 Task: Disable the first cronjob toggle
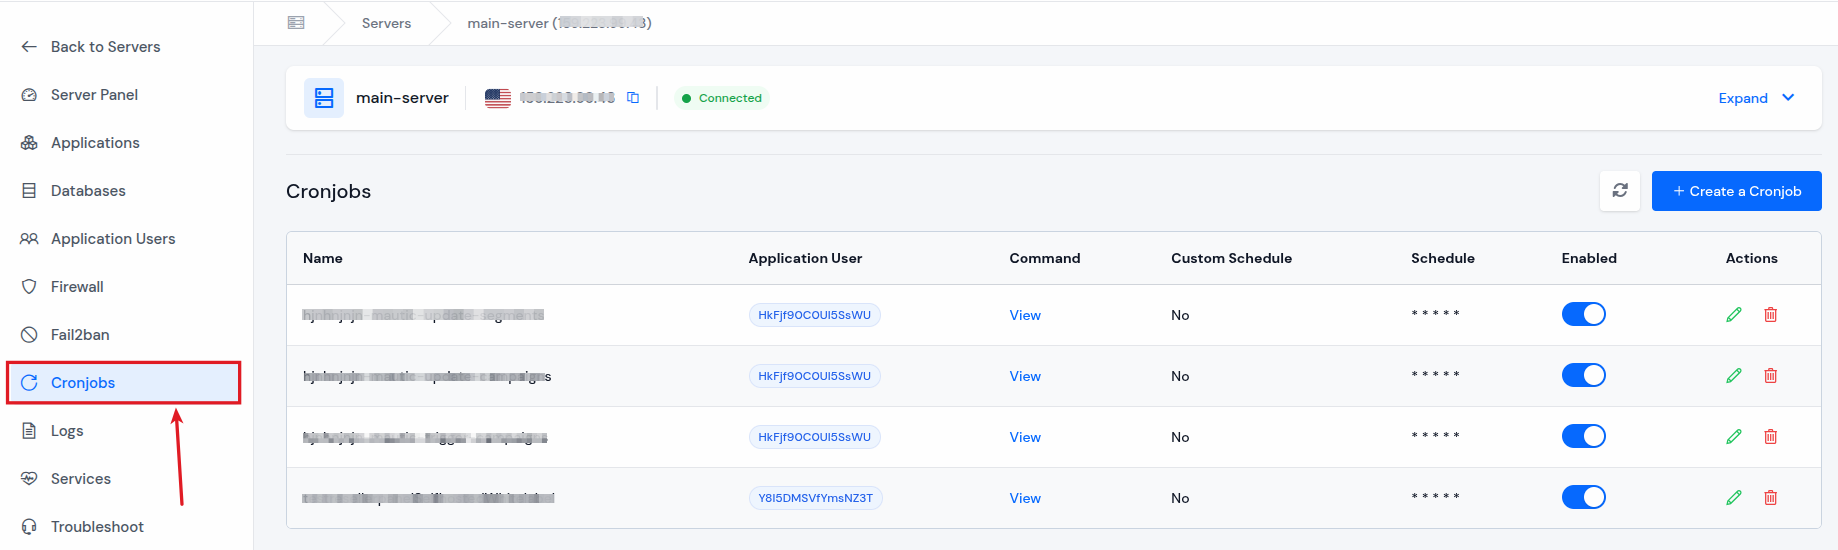pos(1583,315)
